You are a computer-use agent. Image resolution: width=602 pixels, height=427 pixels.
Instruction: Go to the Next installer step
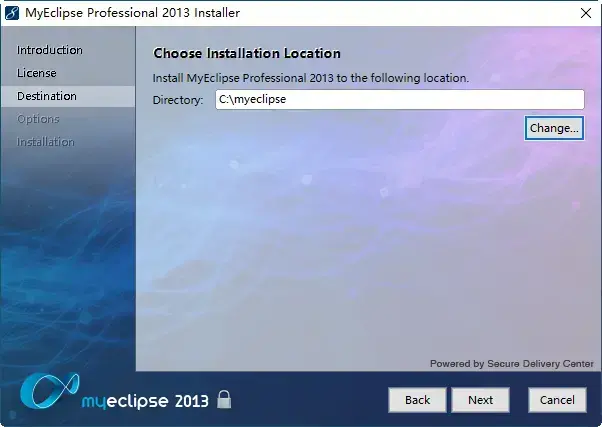pyautogui.click(x=480, y=400)
